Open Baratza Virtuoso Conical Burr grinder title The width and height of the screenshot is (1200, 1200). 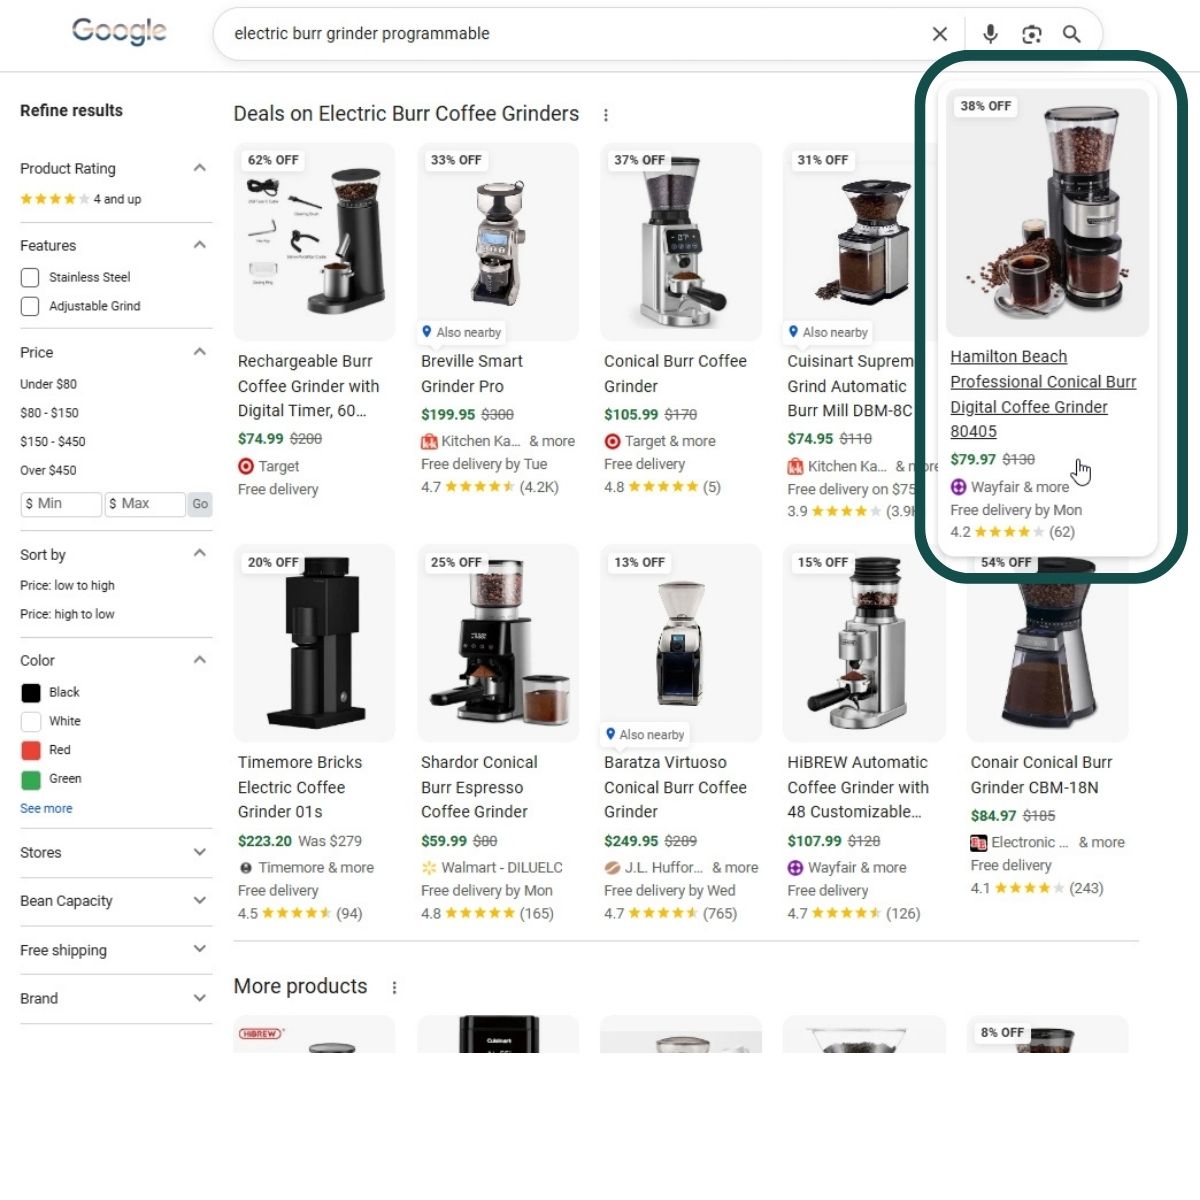click(675, 787)
